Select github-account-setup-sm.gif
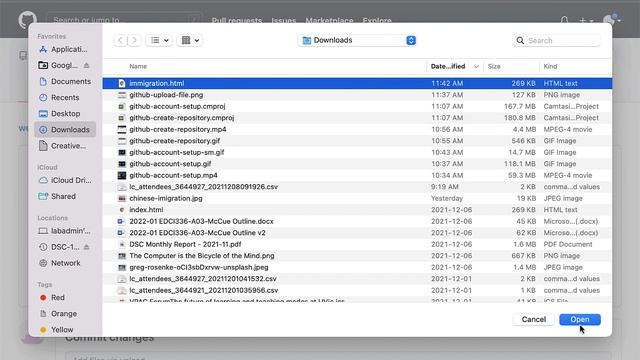 [357, 152]
